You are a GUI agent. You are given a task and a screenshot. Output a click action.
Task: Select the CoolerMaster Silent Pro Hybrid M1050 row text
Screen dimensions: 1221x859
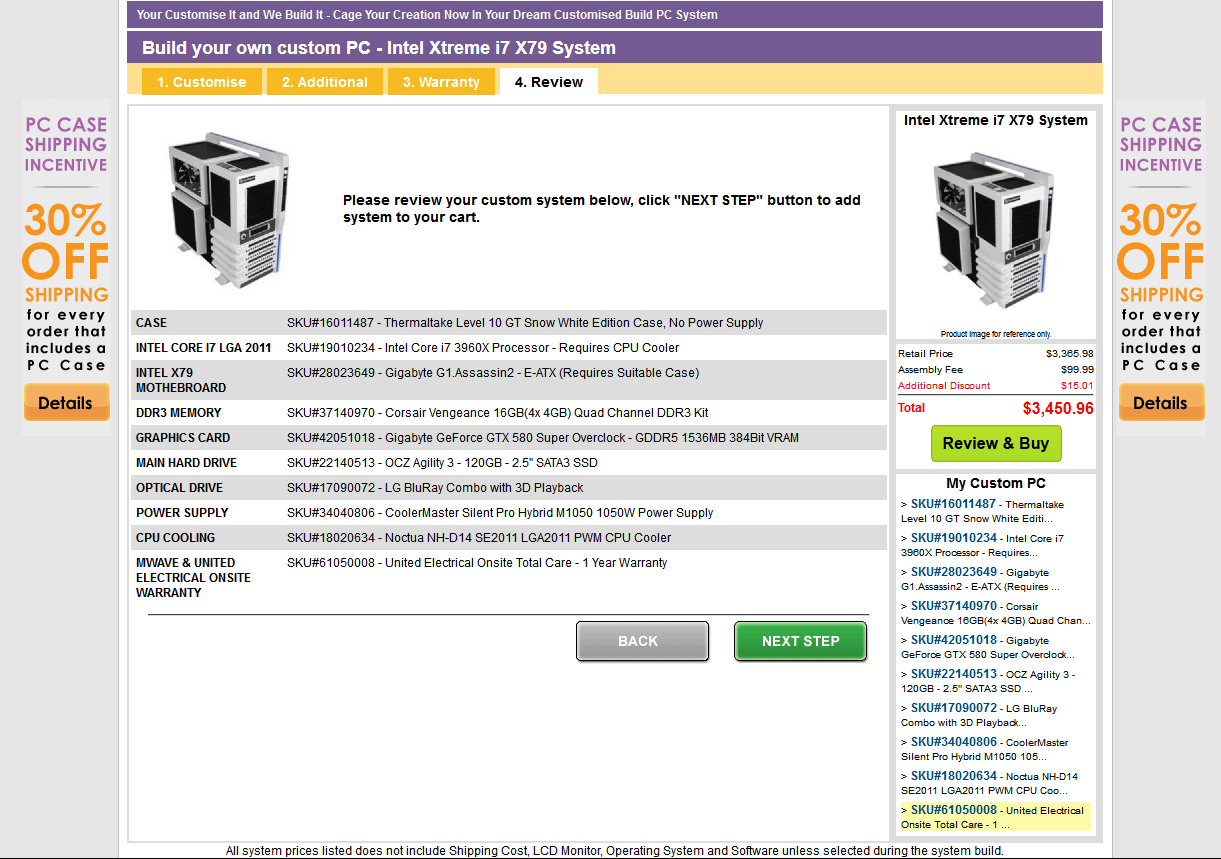pos(500,513)
